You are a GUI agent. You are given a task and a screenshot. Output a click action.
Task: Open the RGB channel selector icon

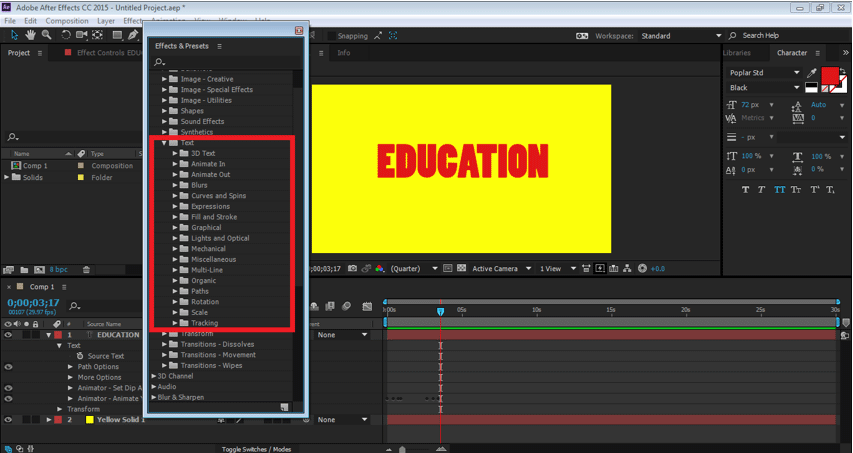379,269
